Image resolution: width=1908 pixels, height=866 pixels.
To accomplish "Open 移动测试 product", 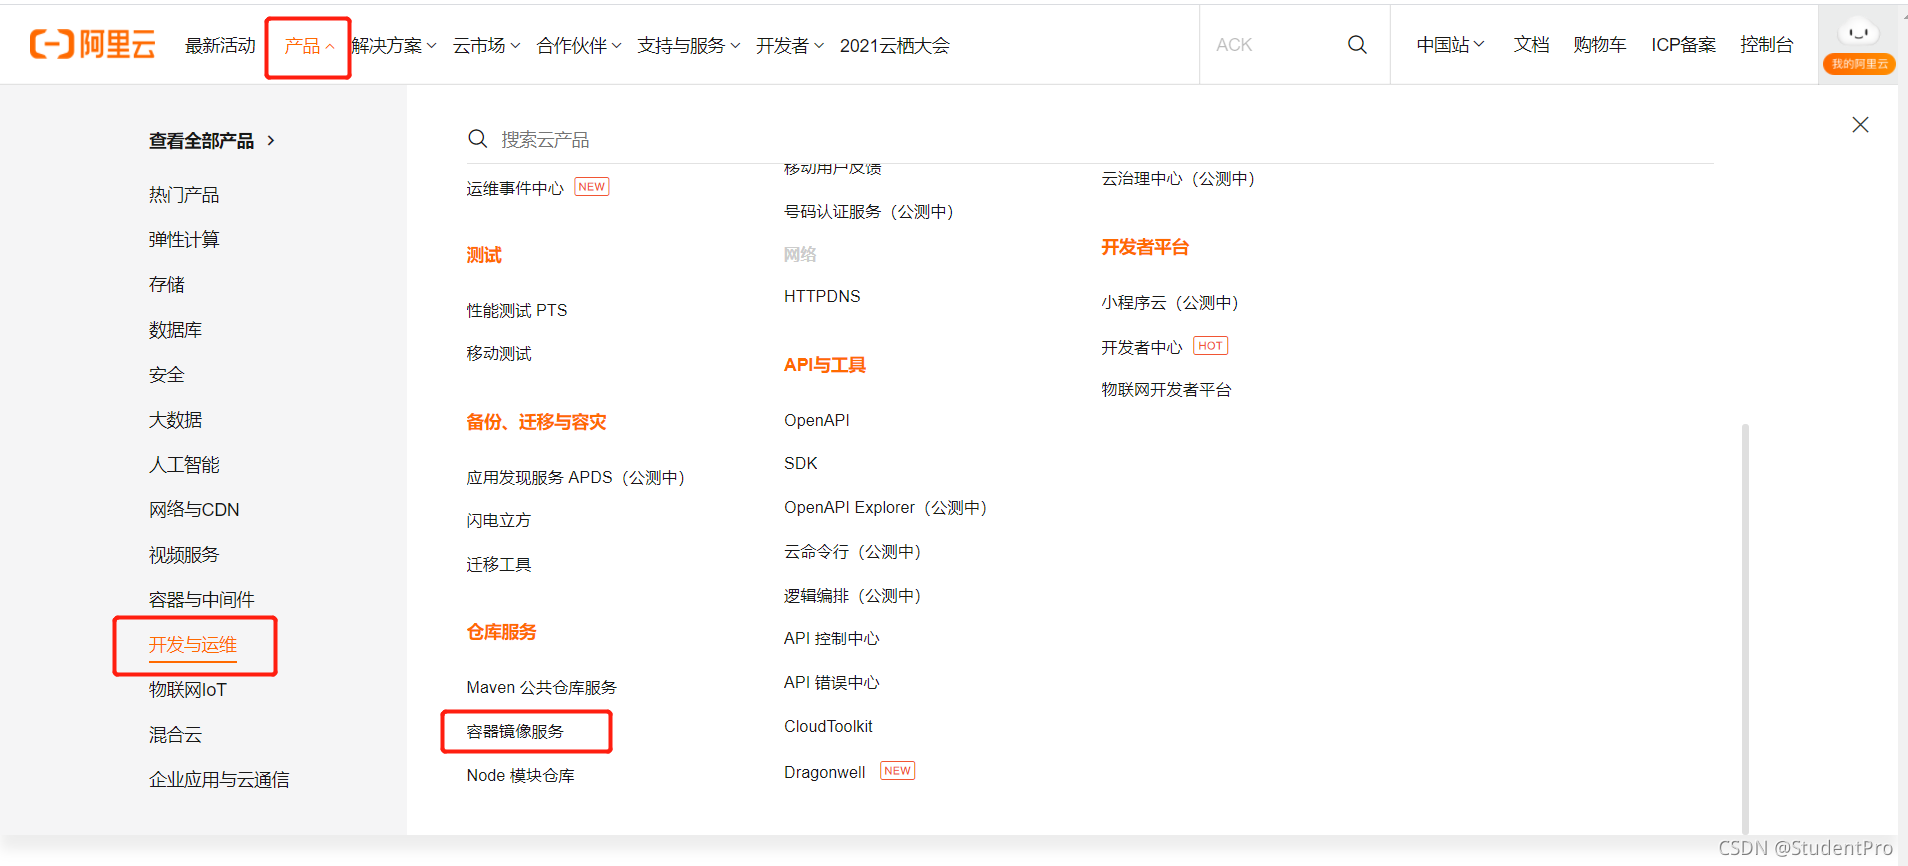I will (499, 354).
